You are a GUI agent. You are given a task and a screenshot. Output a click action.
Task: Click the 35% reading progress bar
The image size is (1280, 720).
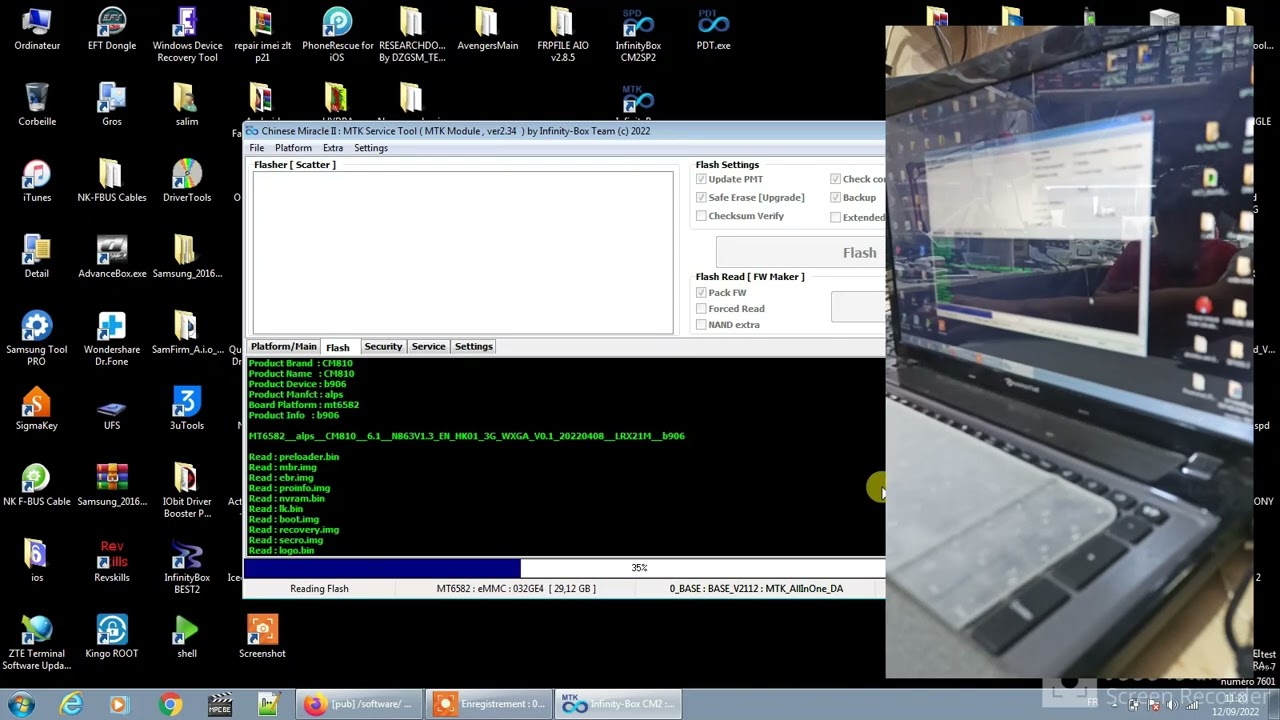(x=565, y=568)
